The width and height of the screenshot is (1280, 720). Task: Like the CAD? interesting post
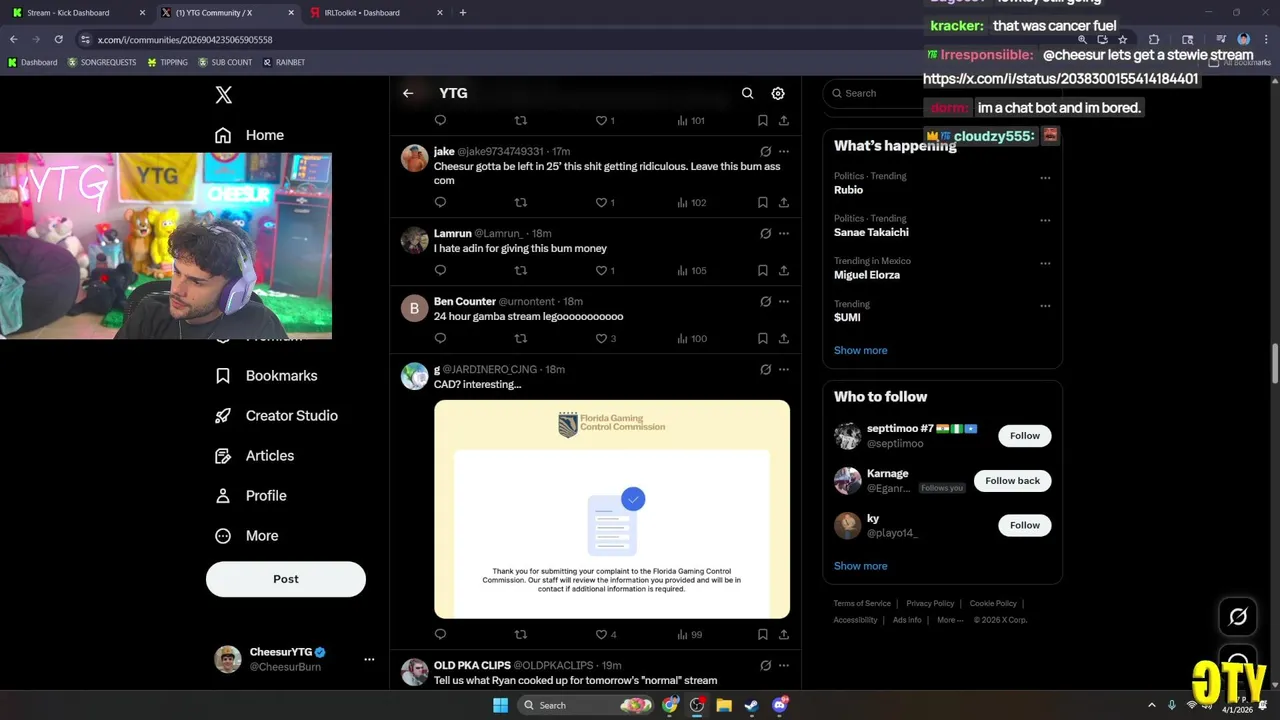[602, 634]
